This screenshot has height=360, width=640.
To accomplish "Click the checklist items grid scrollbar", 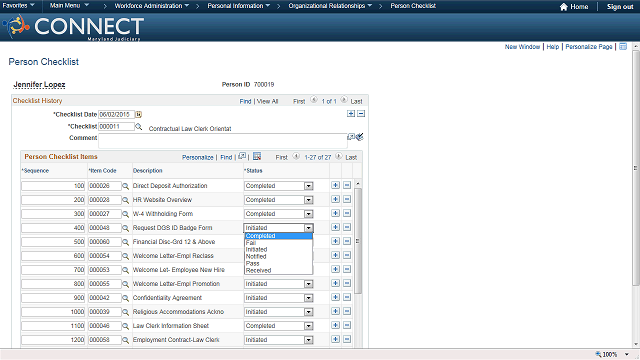I will click(358, 241).
